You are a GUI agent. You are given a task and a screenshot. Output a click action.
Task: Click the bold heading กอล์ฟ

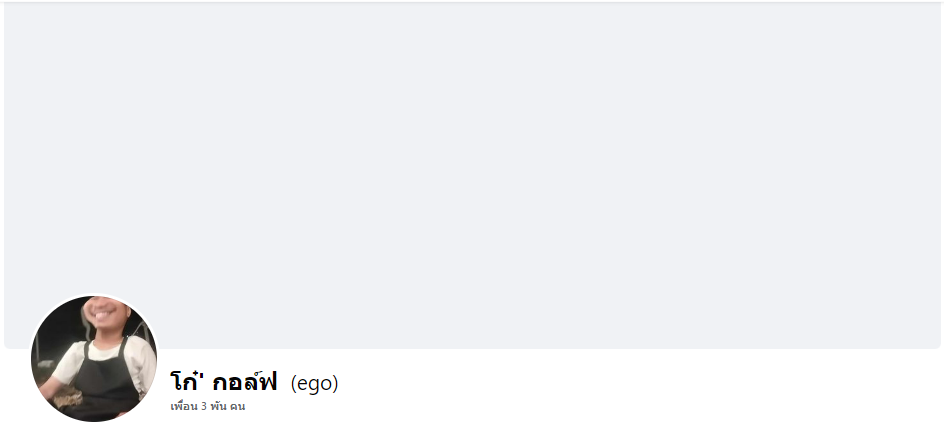(244, 382)
